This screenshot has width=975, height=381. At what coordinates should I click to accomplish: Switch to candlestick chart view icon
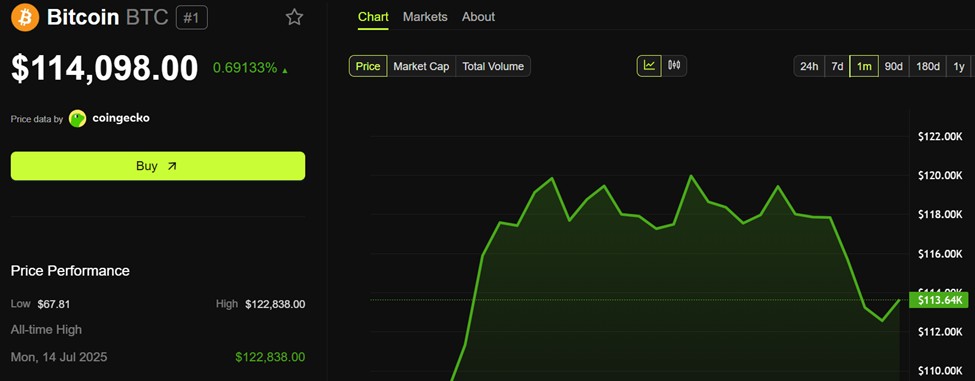click(674, 65)
